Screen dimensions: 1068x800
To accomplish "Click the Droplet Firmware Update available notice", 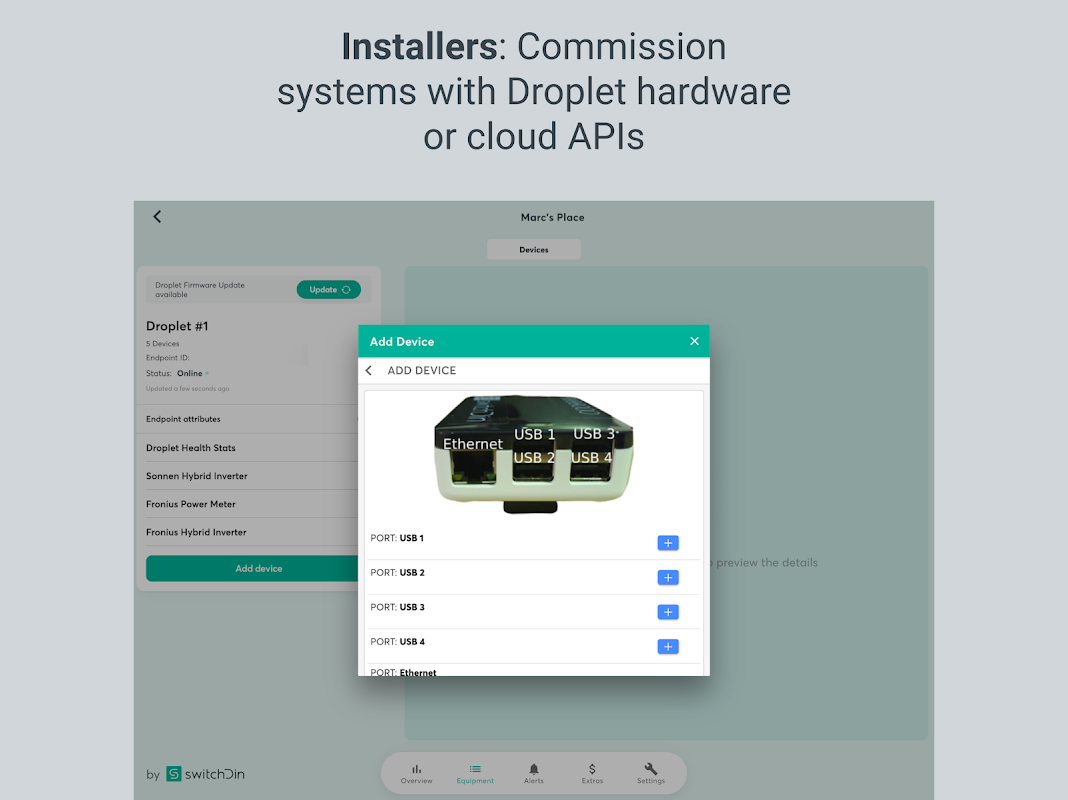I will coord(200,289).
